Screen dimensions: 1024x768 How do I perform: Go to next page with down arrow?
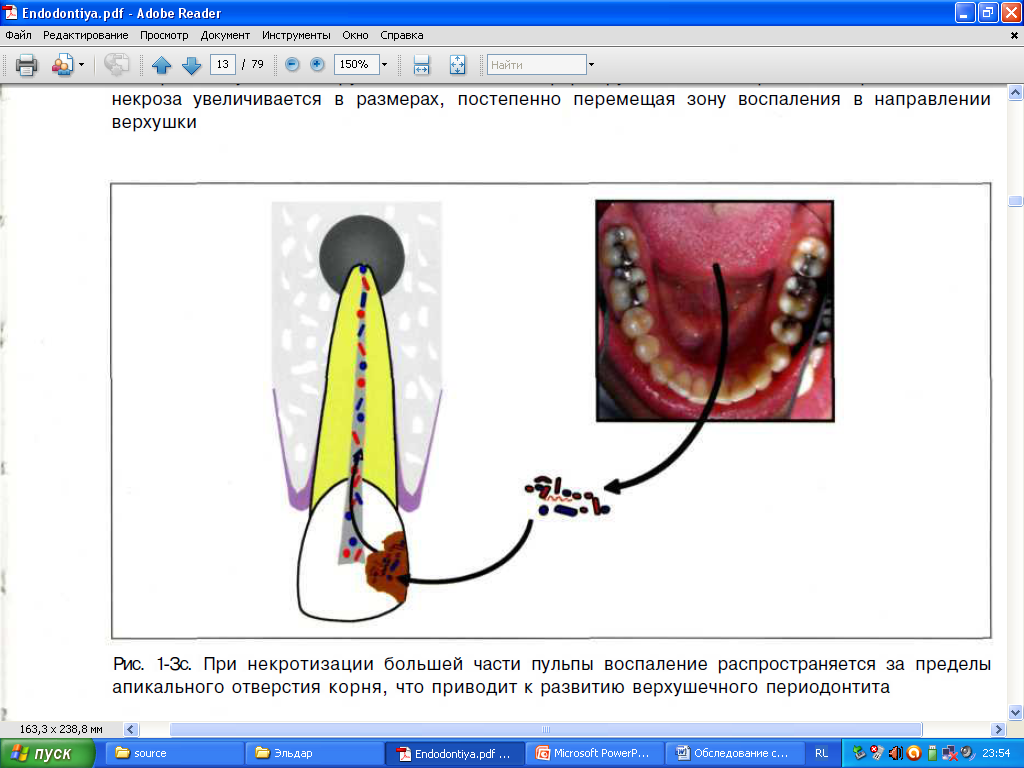click(191, 65)
